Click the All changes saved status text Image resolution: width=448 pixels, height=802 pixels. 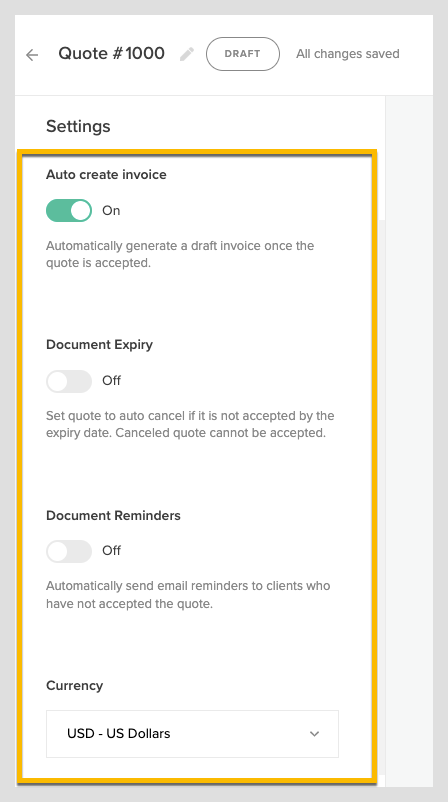348,54
